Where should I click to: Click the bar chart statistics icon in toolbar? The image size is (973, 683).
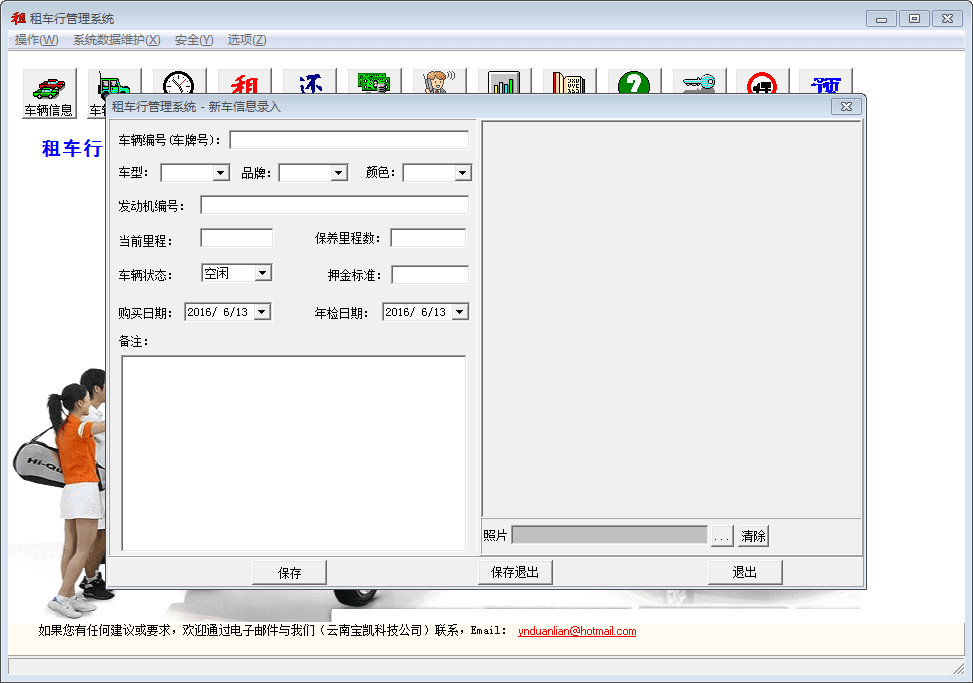click(504, 83)
